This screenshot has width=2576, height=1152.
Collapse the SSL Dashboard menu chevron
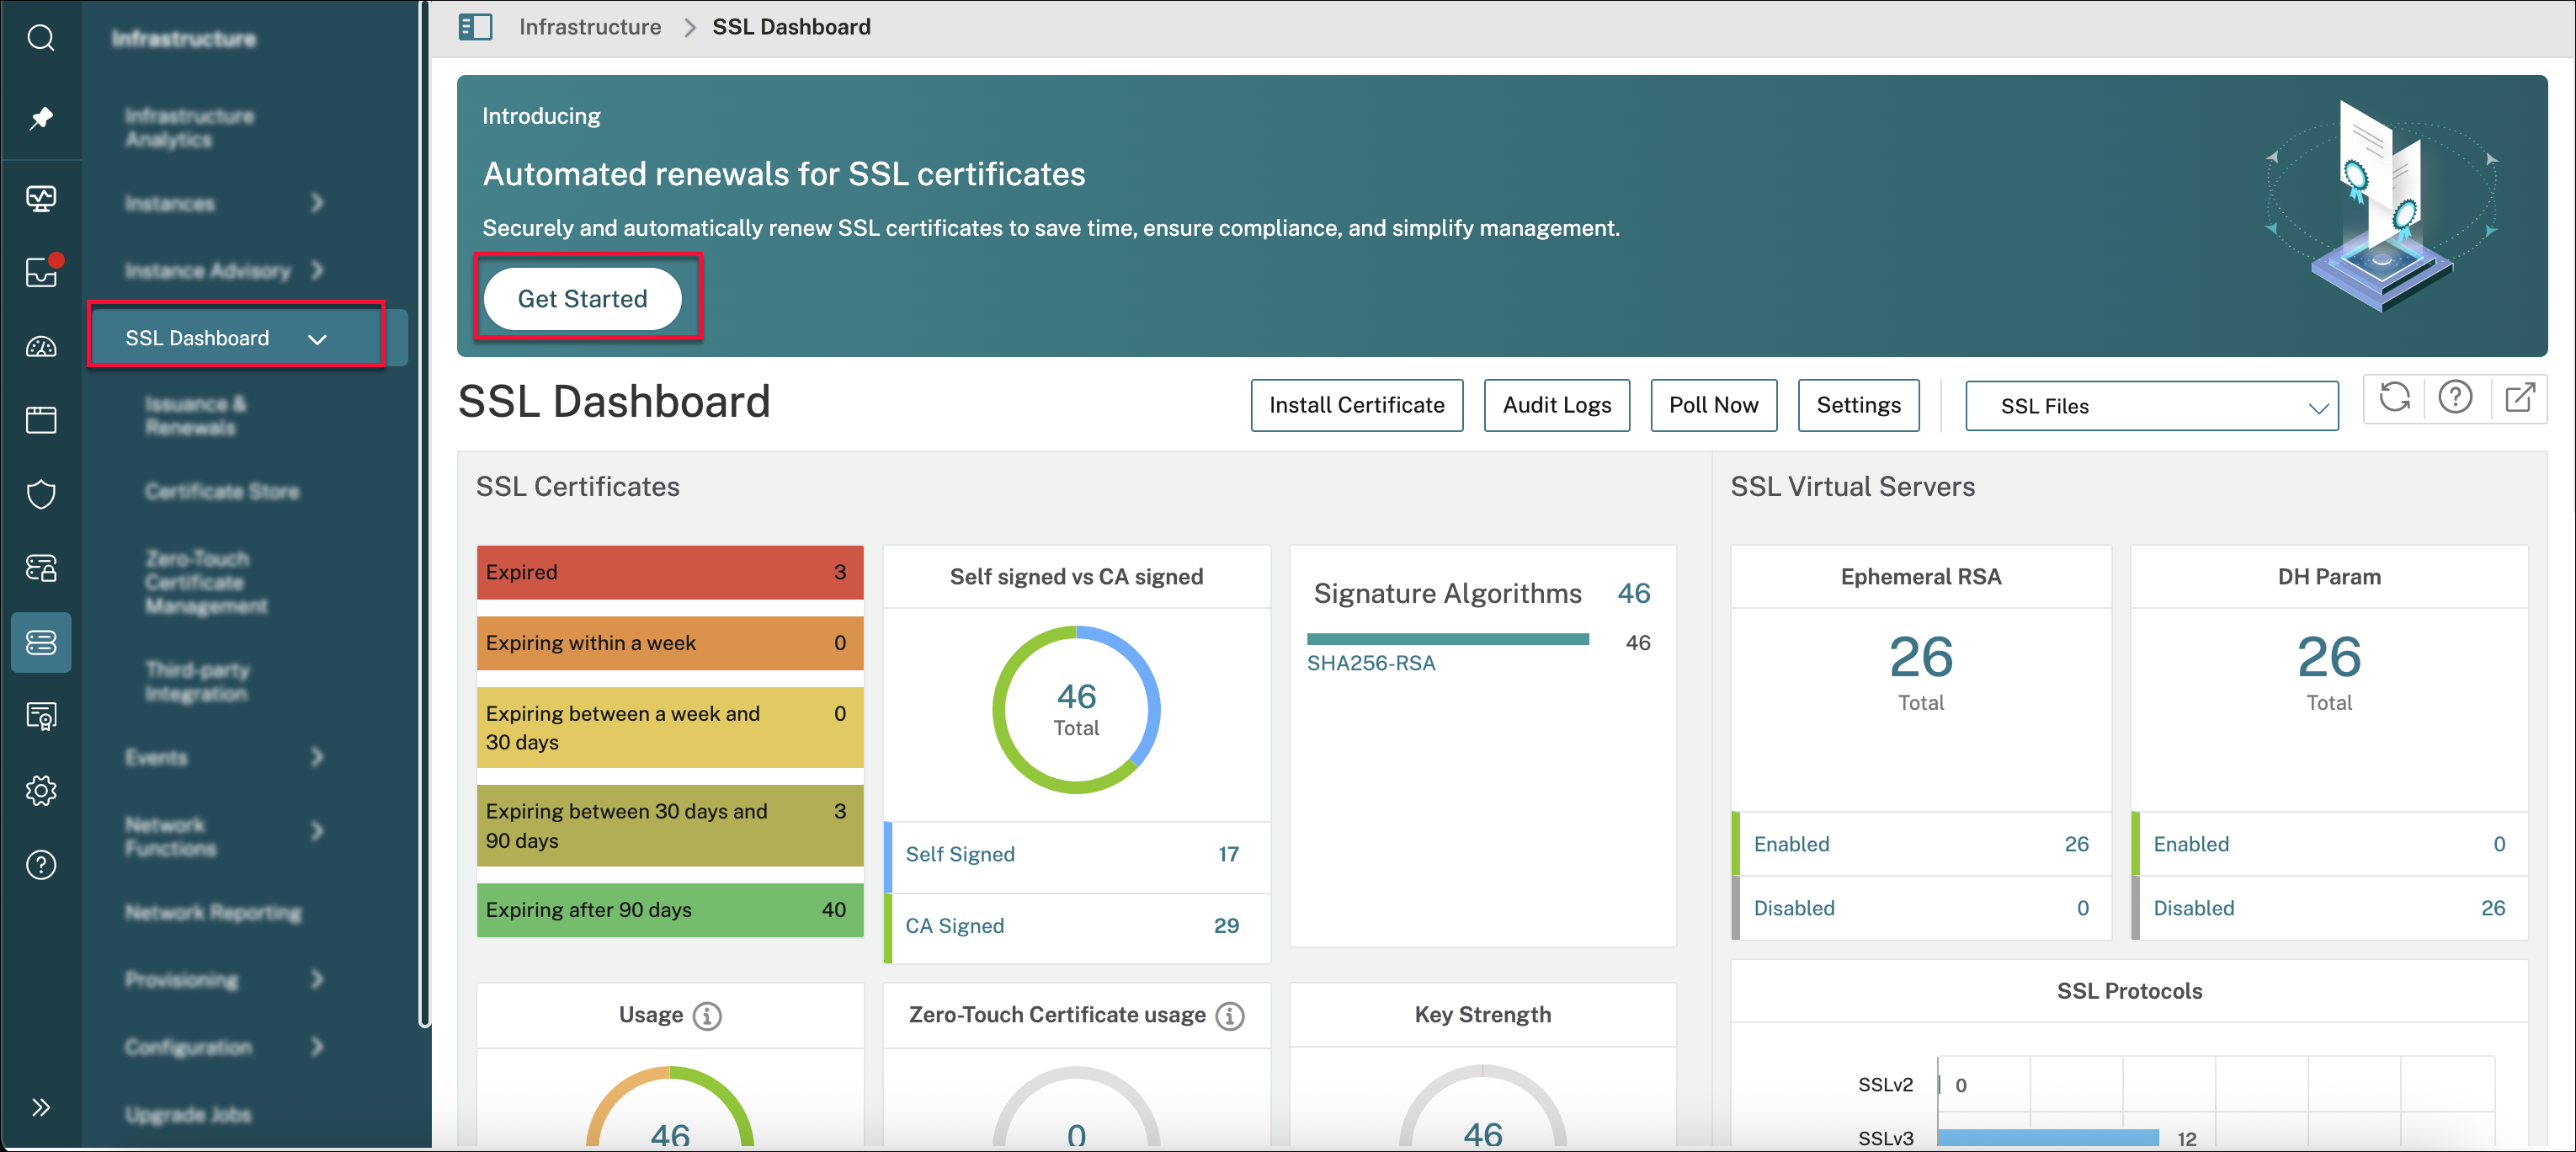tap(317, 339)
